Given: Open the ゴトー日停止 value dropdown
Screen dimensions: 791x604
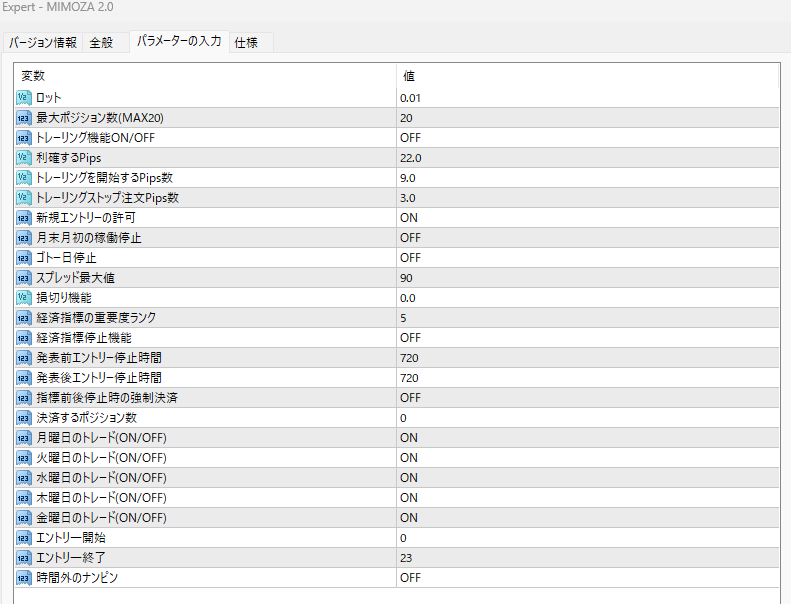Looking at the screenshot, I should click(x=409, y=257).
